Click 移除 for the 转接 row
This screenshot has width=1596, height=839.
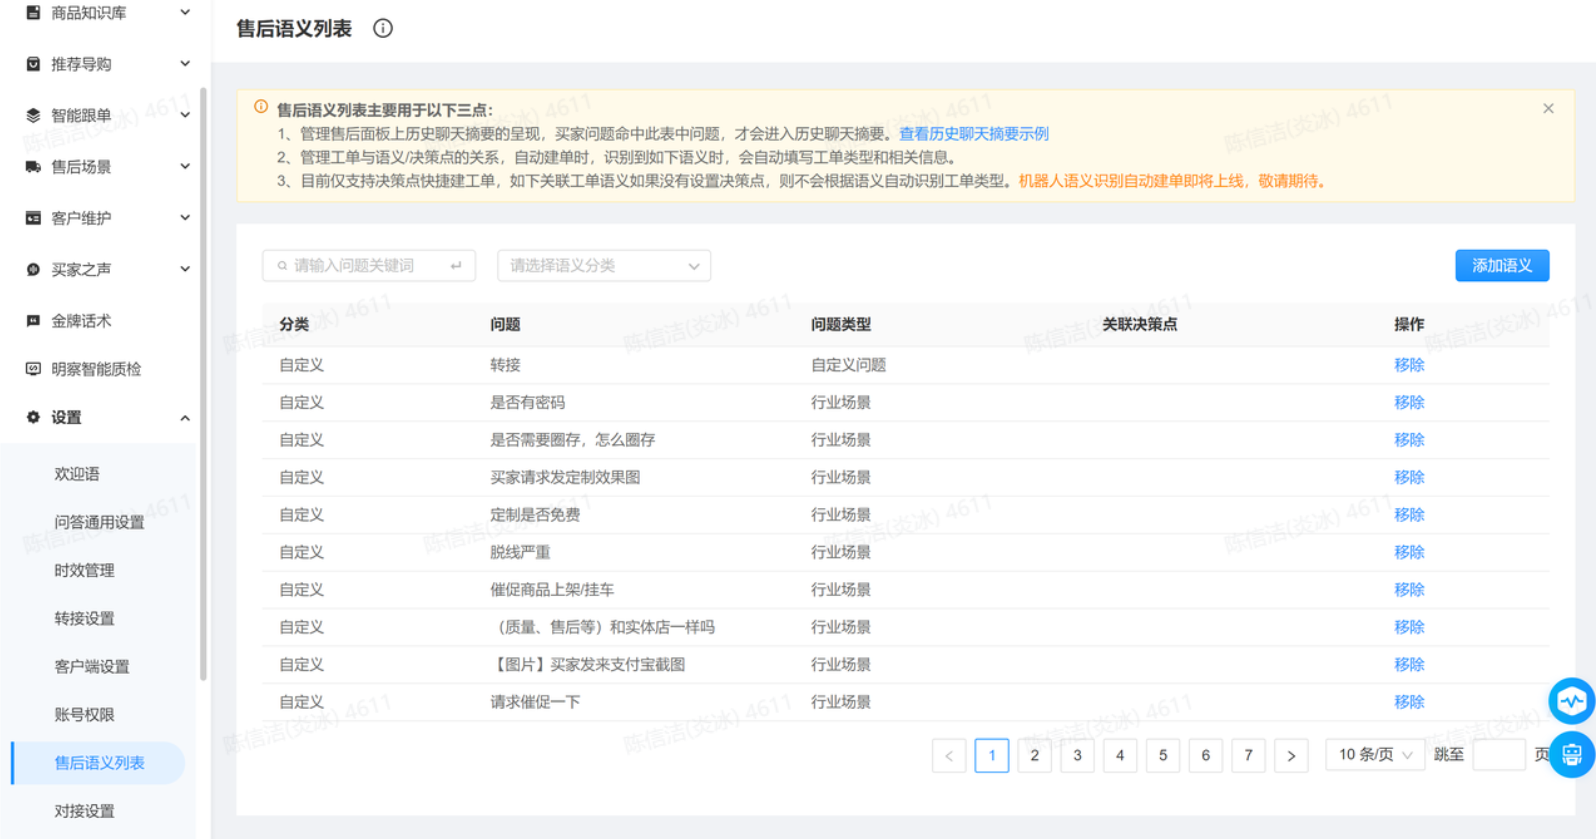tap(1409, 365)
